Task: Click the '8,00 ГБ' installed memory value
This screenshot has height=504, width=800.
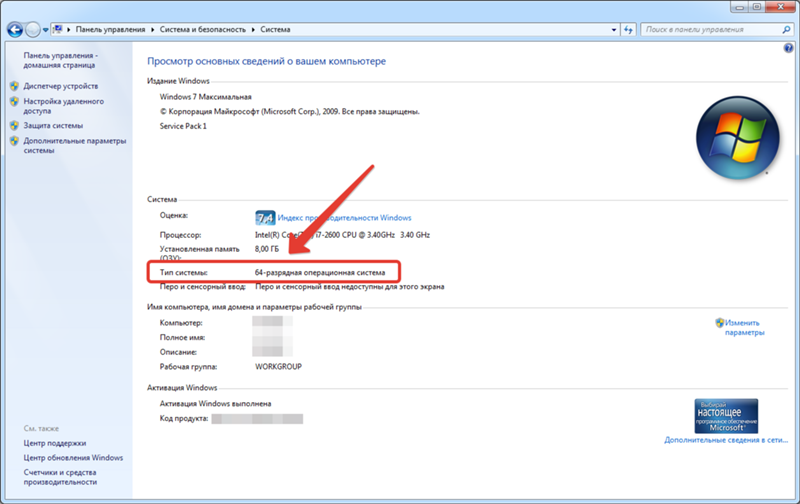Action: pos(267,249)
